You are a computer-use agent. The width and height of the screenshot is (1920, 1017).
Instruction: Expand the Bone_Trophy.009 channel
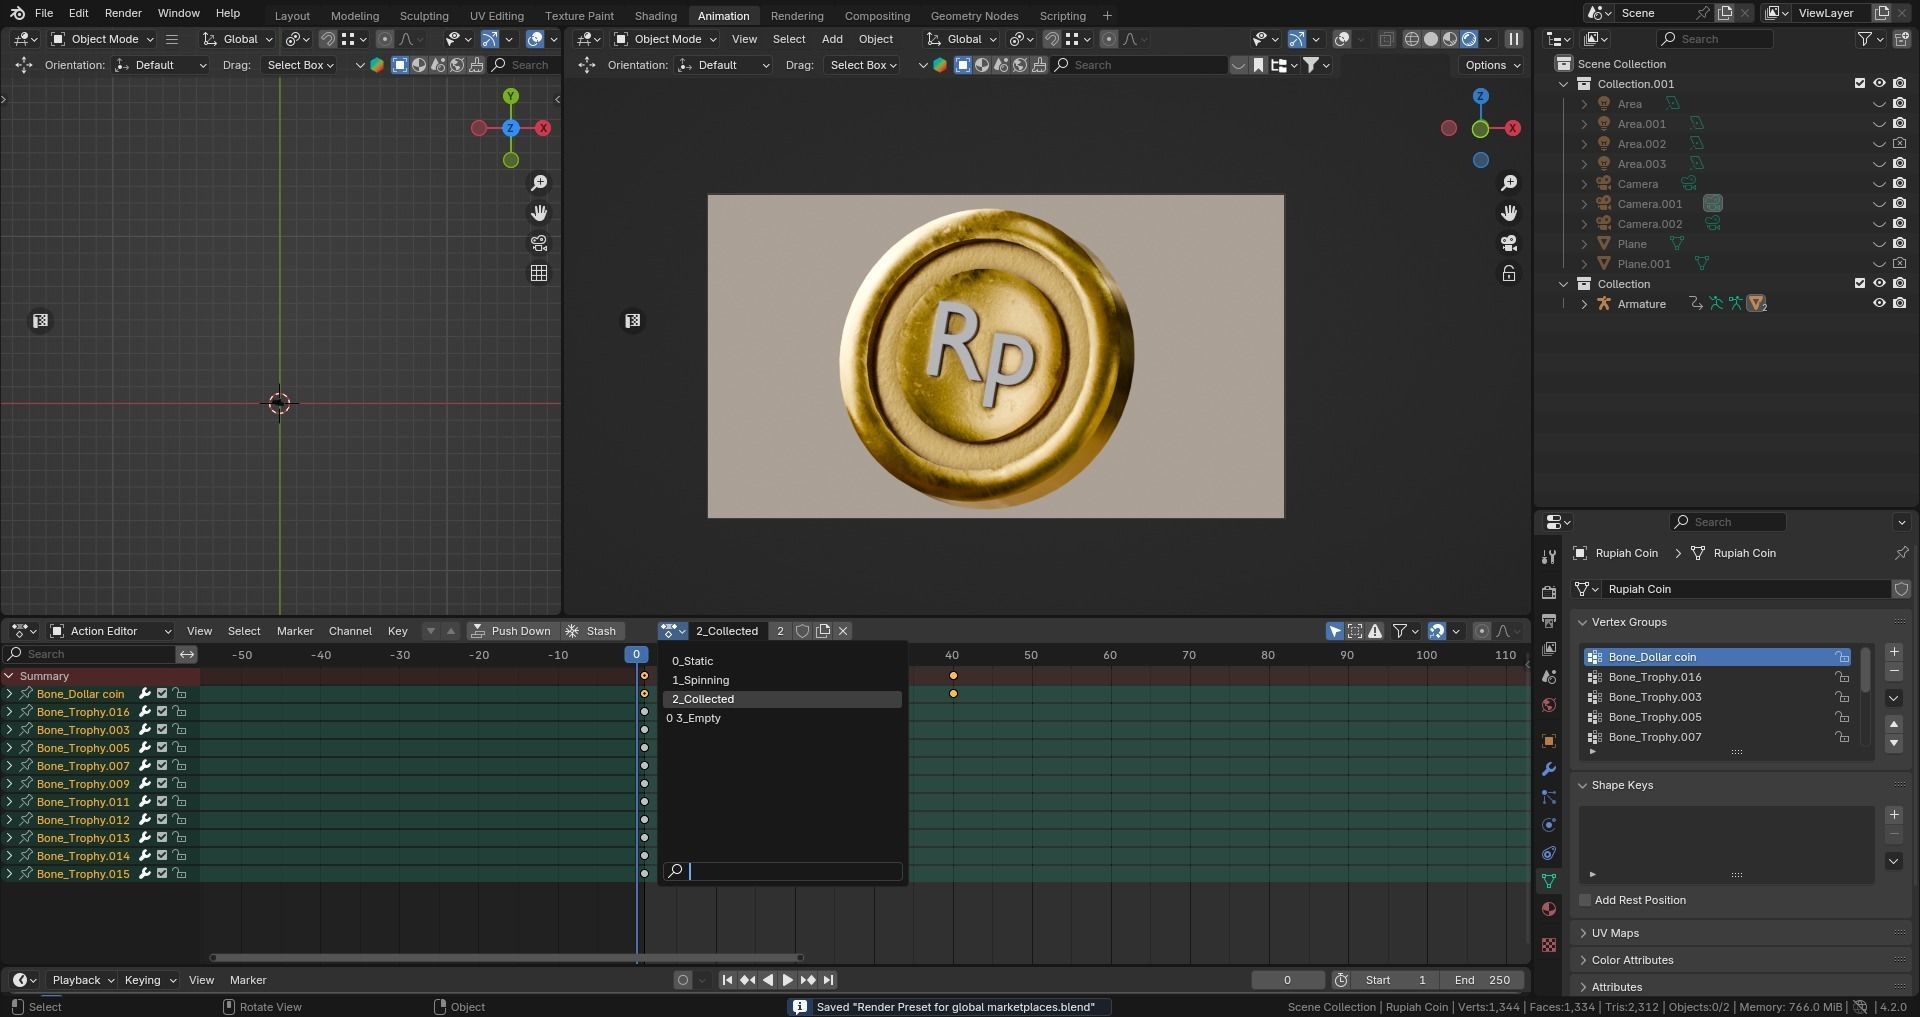pos(9,784)
